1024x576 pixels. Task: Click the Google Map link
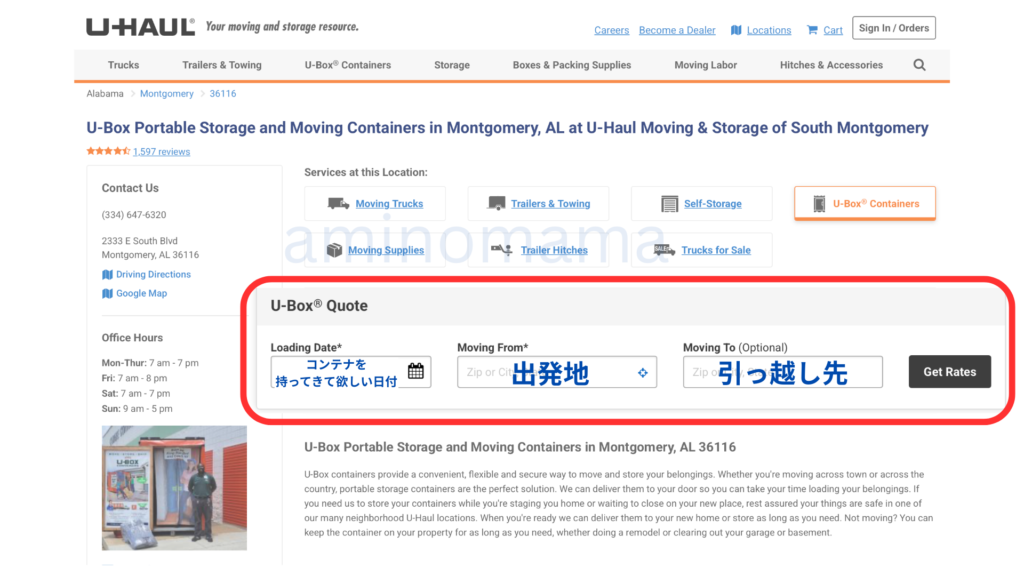(142, 293)
